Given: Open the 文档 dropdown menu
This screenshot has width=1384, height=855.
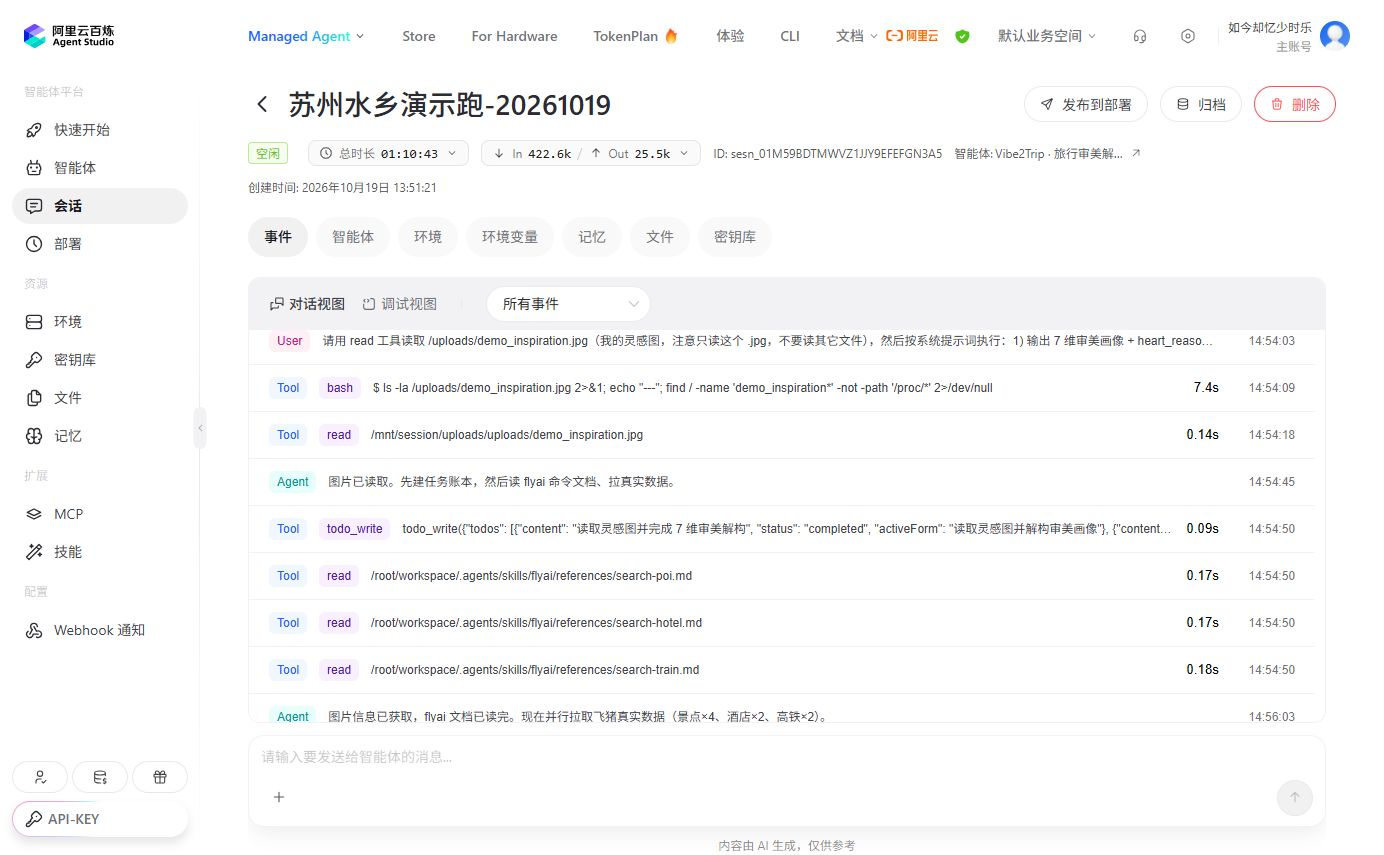Looking at the screenshot, I should pyautogui.click(x=857, y=36).
